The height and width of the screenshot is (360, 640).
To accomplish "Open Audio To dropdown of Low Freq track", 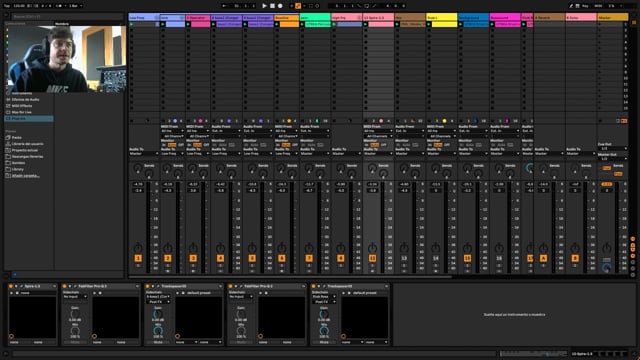I will pyautogui.click(x=144, y=154).
